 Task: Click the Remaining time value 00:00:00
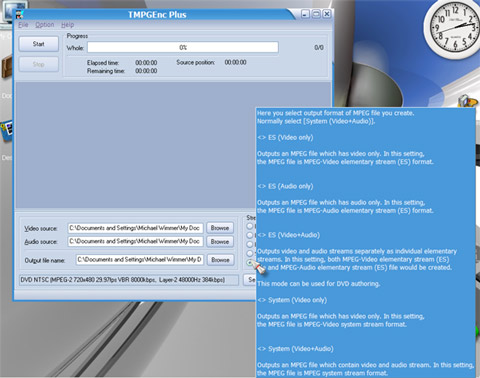pos(146,71)
